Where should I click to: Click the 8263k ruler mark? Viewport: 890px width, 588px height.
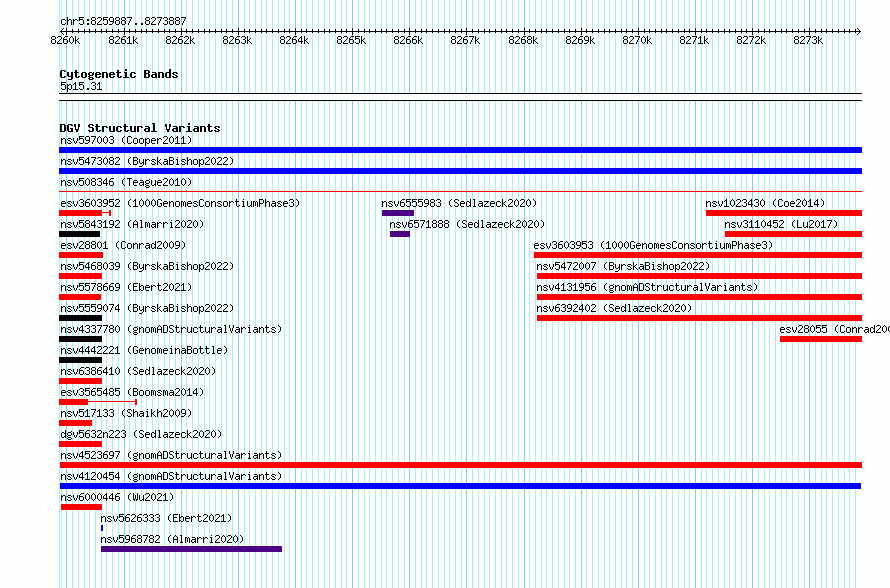237,40
